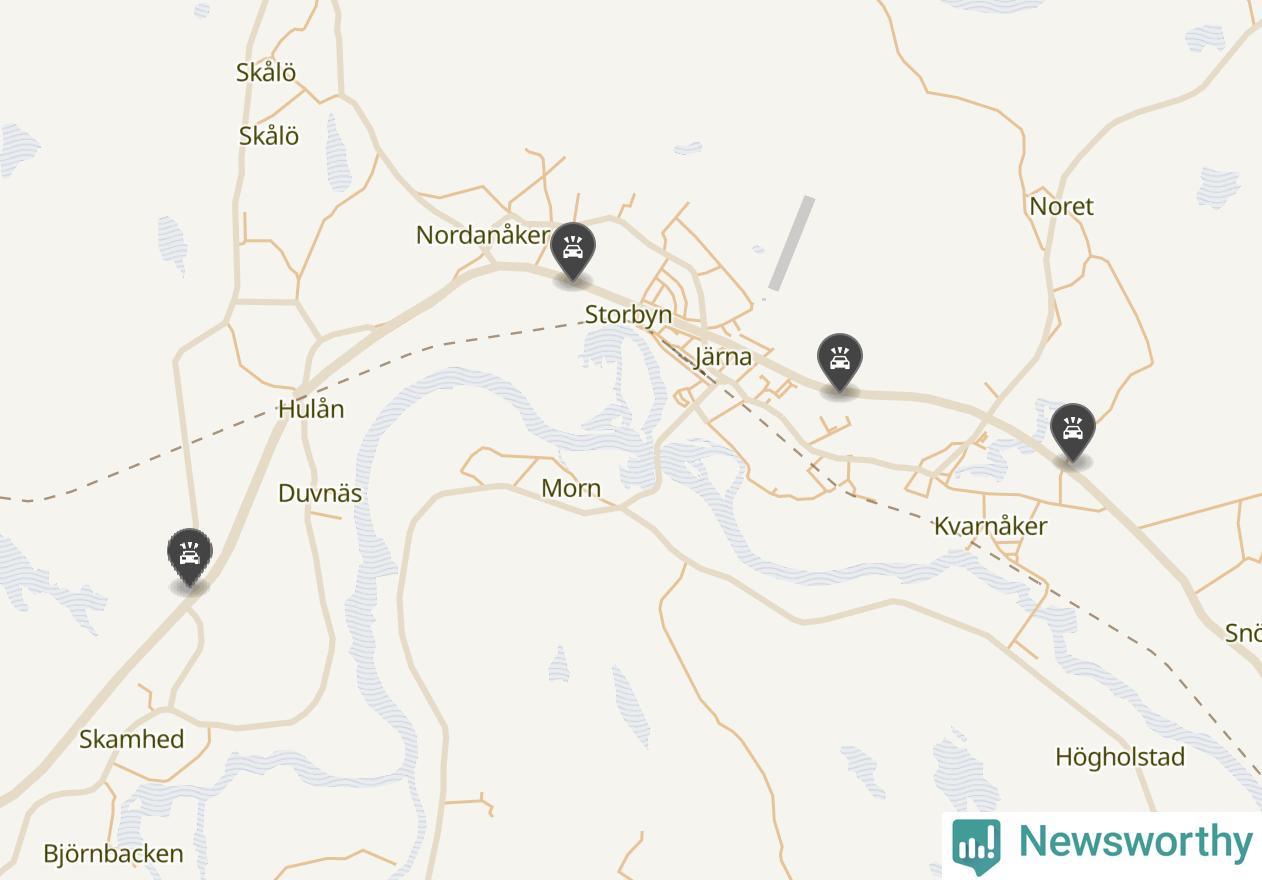1262x880 pixels.
Task: Click the Björnbacken place label
Action: (x=113, y=854)
